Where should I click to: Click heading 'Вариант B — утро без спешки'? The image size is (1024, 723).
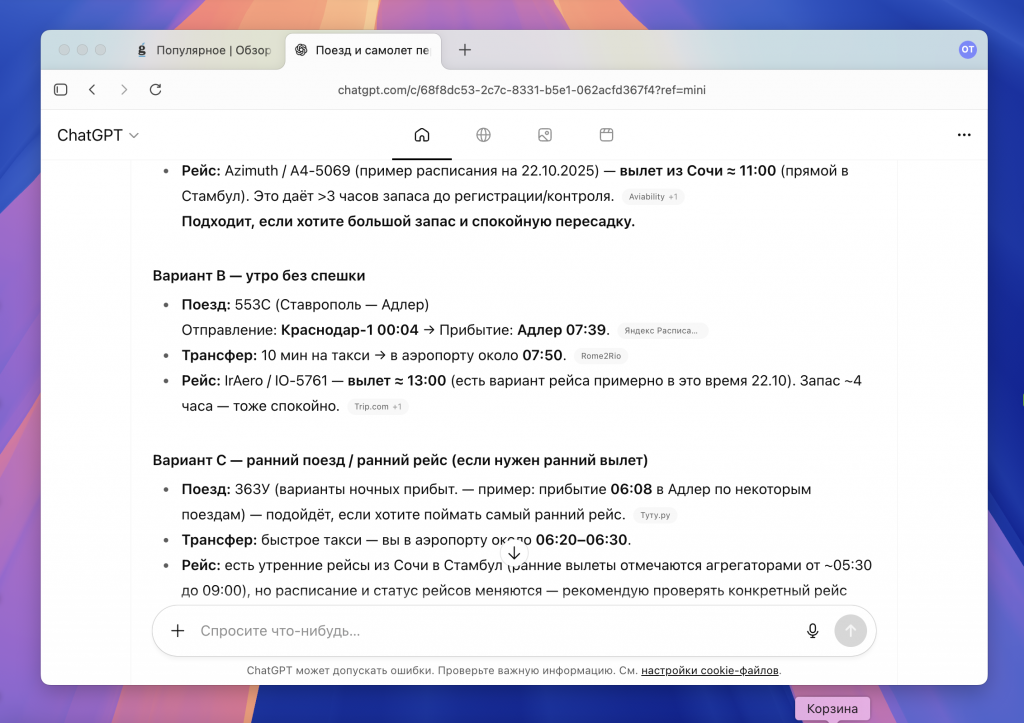259,276
